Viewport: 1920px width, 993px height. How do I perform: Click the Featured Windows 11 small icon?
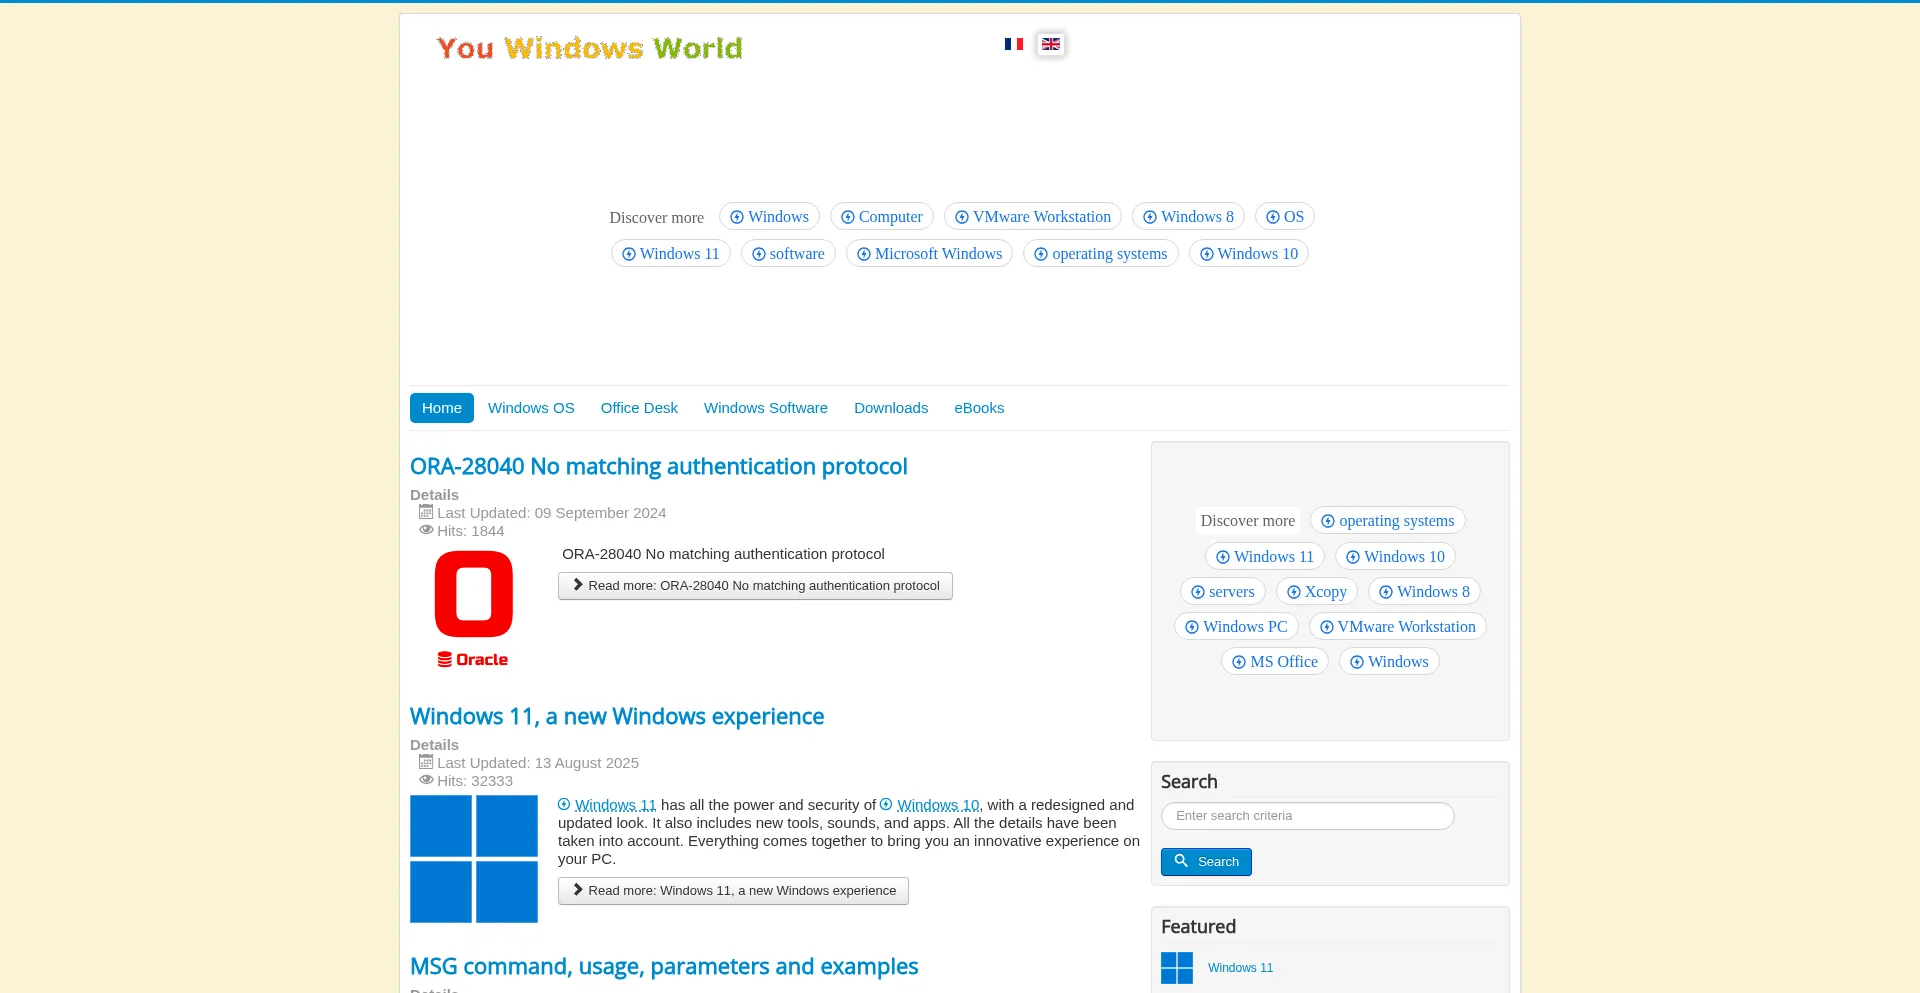(x=1176, y=968)
